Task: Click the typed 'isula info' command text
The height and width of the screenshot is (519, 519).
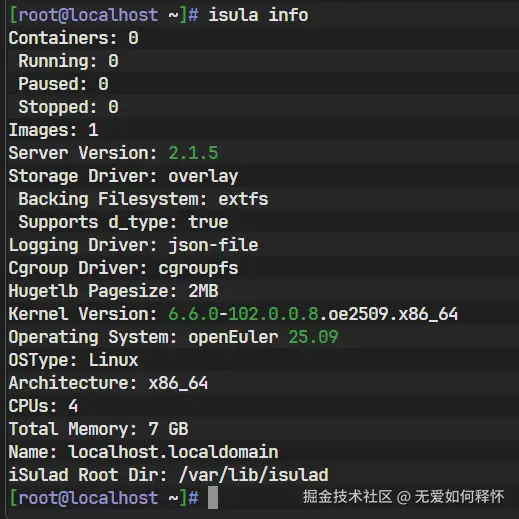Action: 258,15
